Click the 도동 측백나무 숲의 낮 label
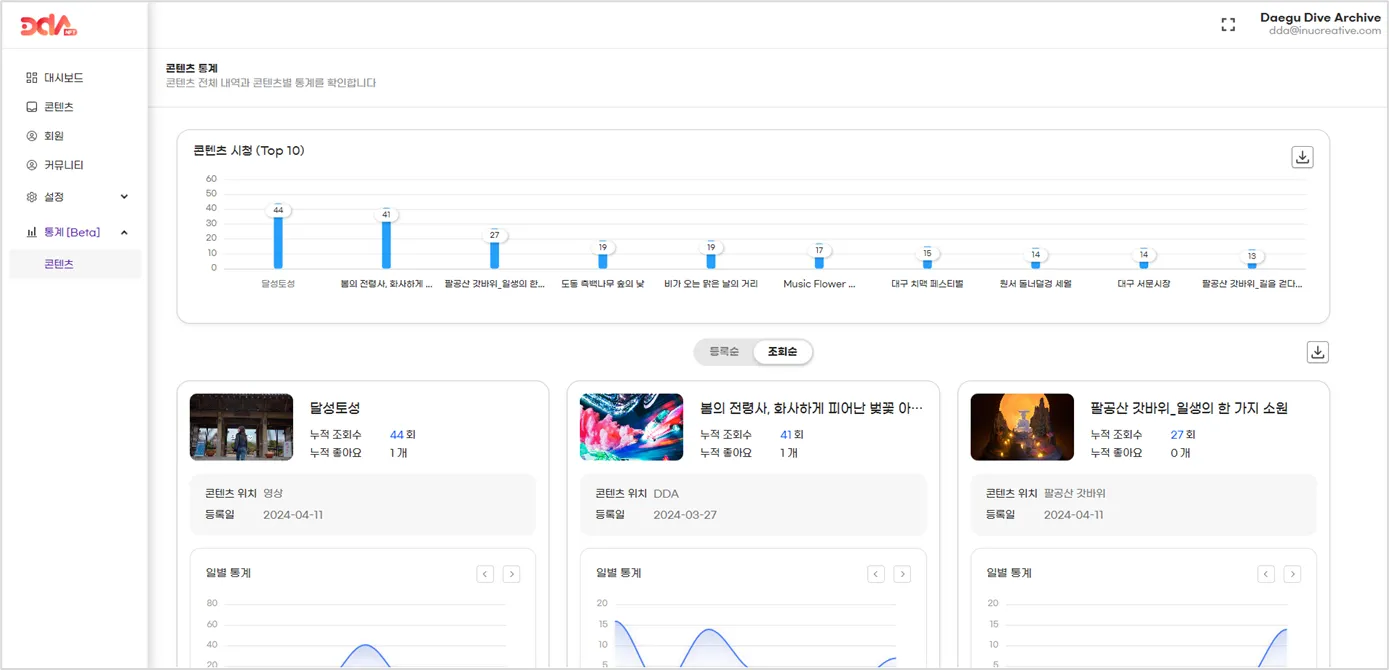 click(x=602, y=284)
